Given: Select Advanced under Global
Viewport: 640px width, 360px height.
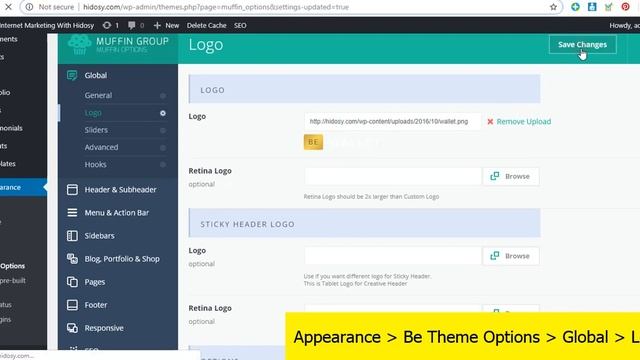Looking at the screenshot, I should pos(101,147).
